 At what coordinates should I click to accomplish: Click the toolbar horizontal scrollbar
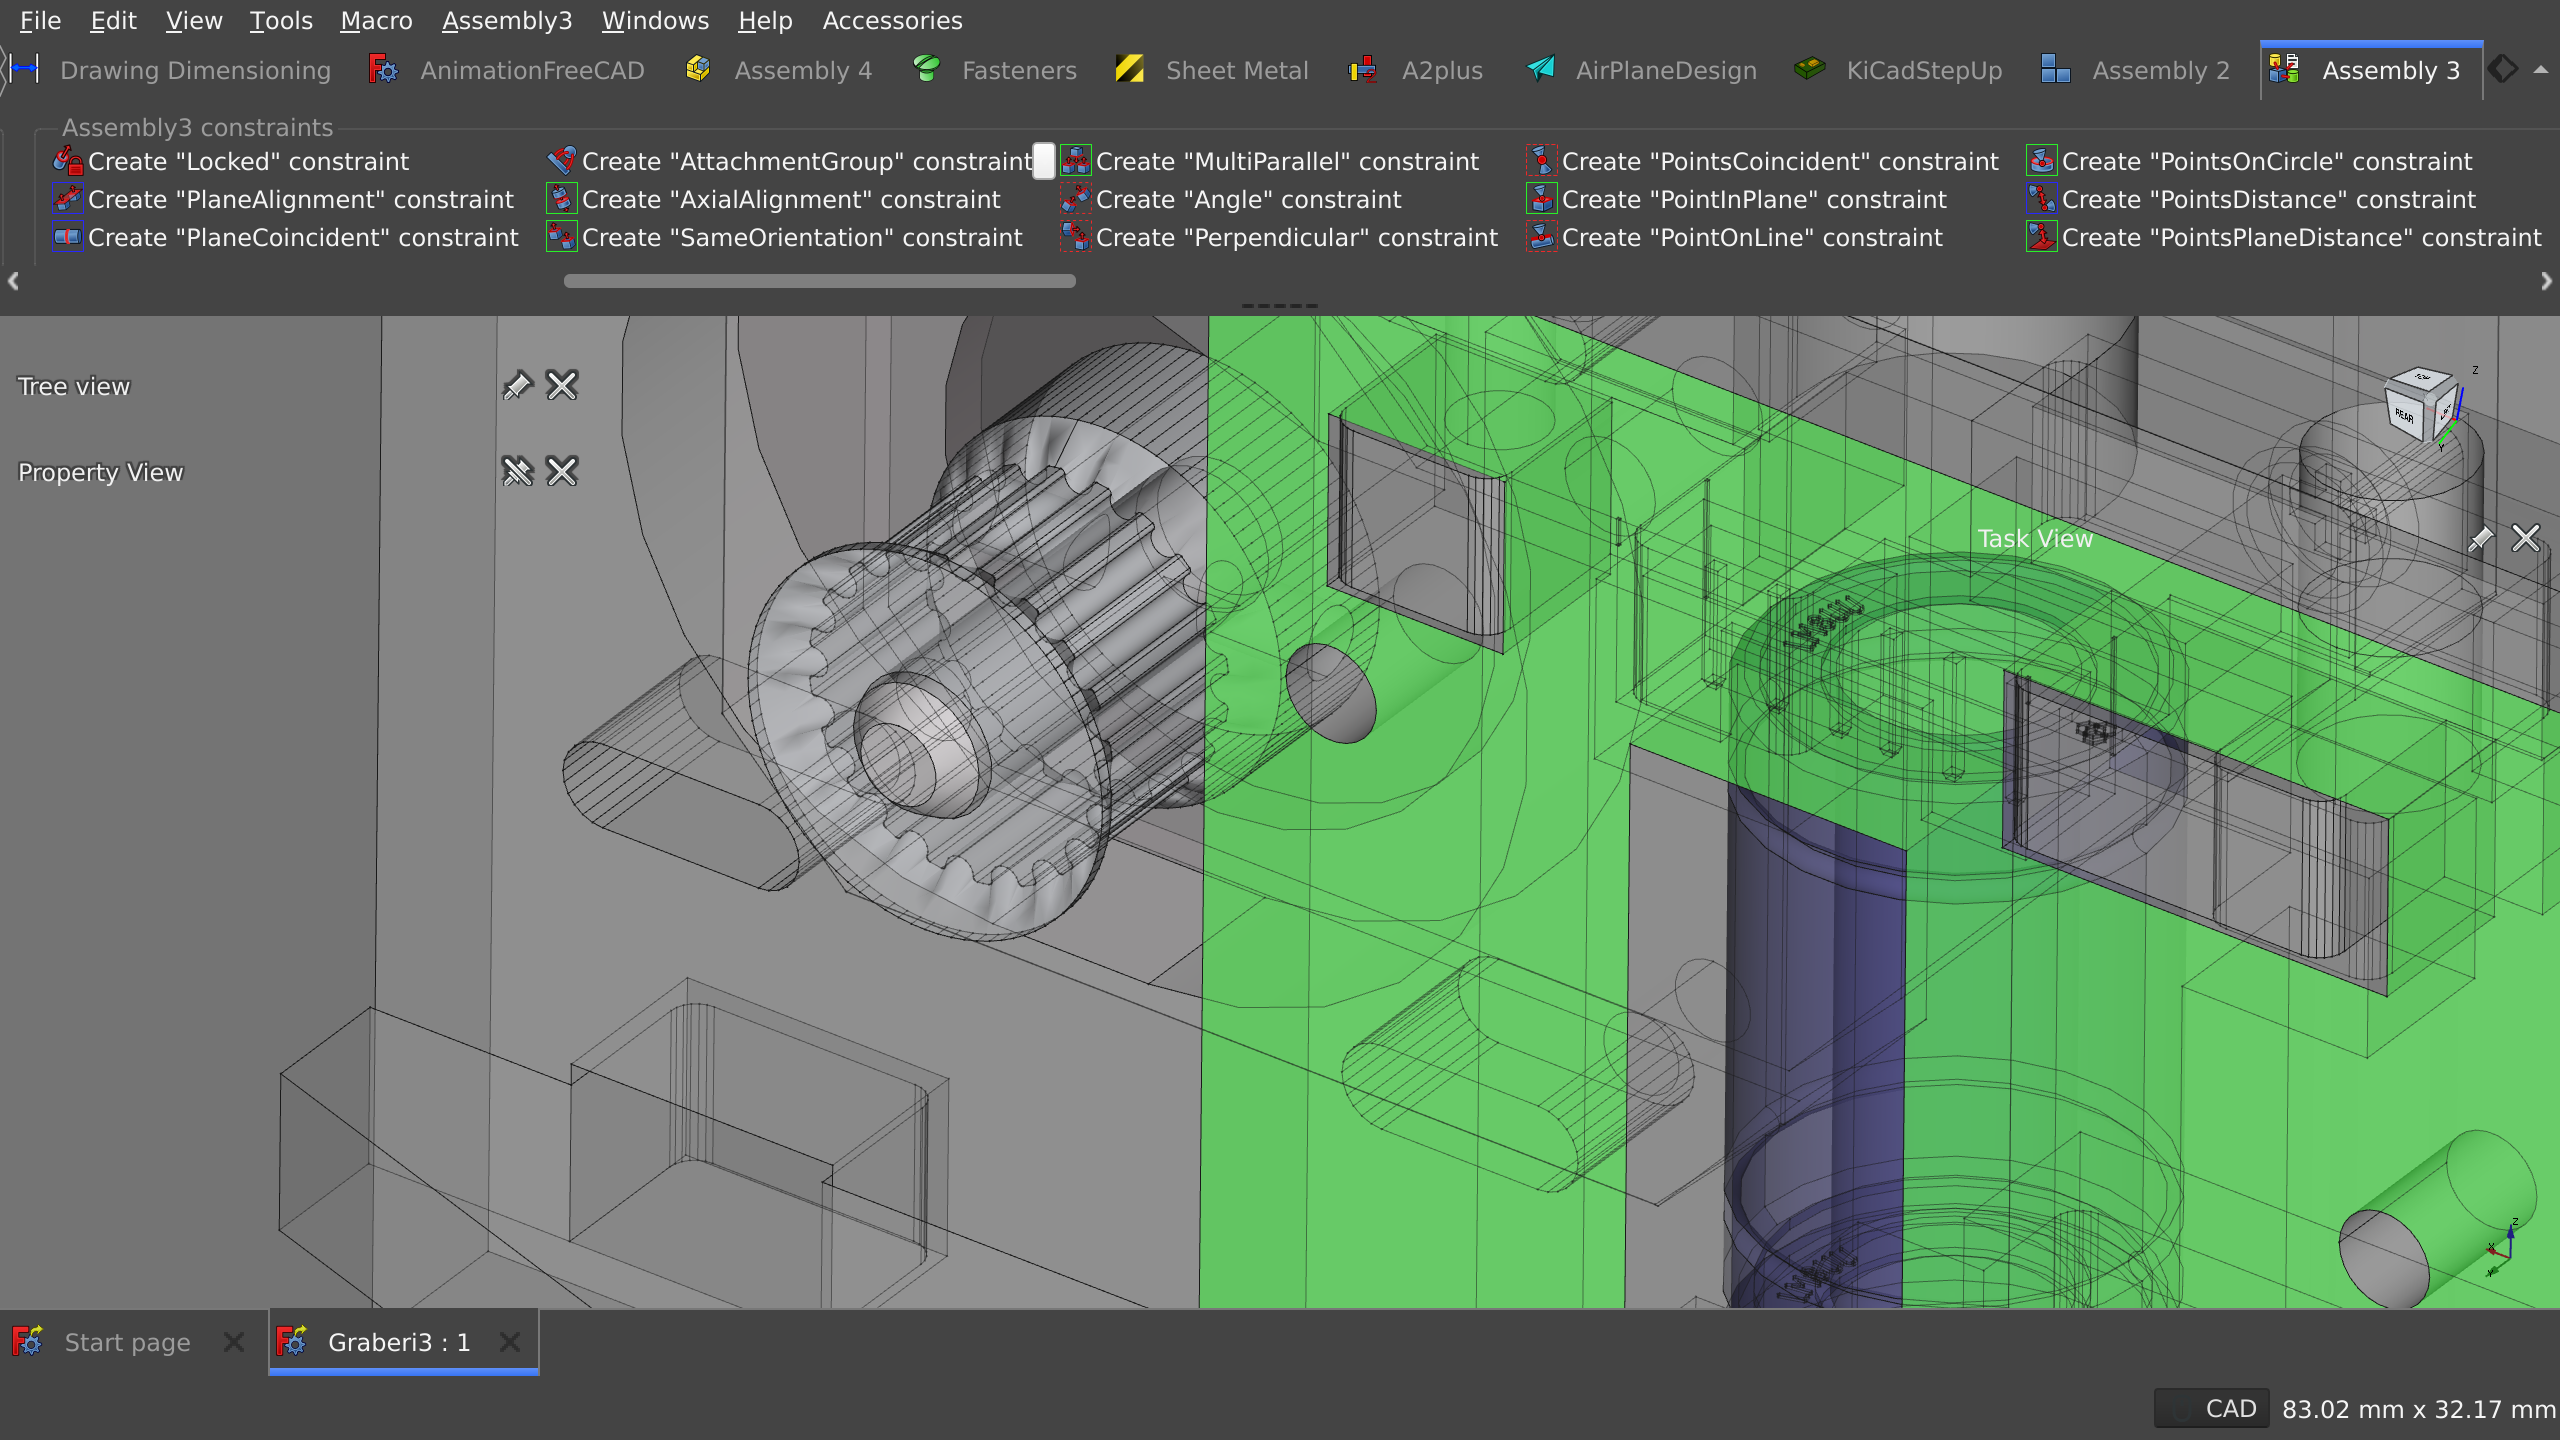point(820,281)
